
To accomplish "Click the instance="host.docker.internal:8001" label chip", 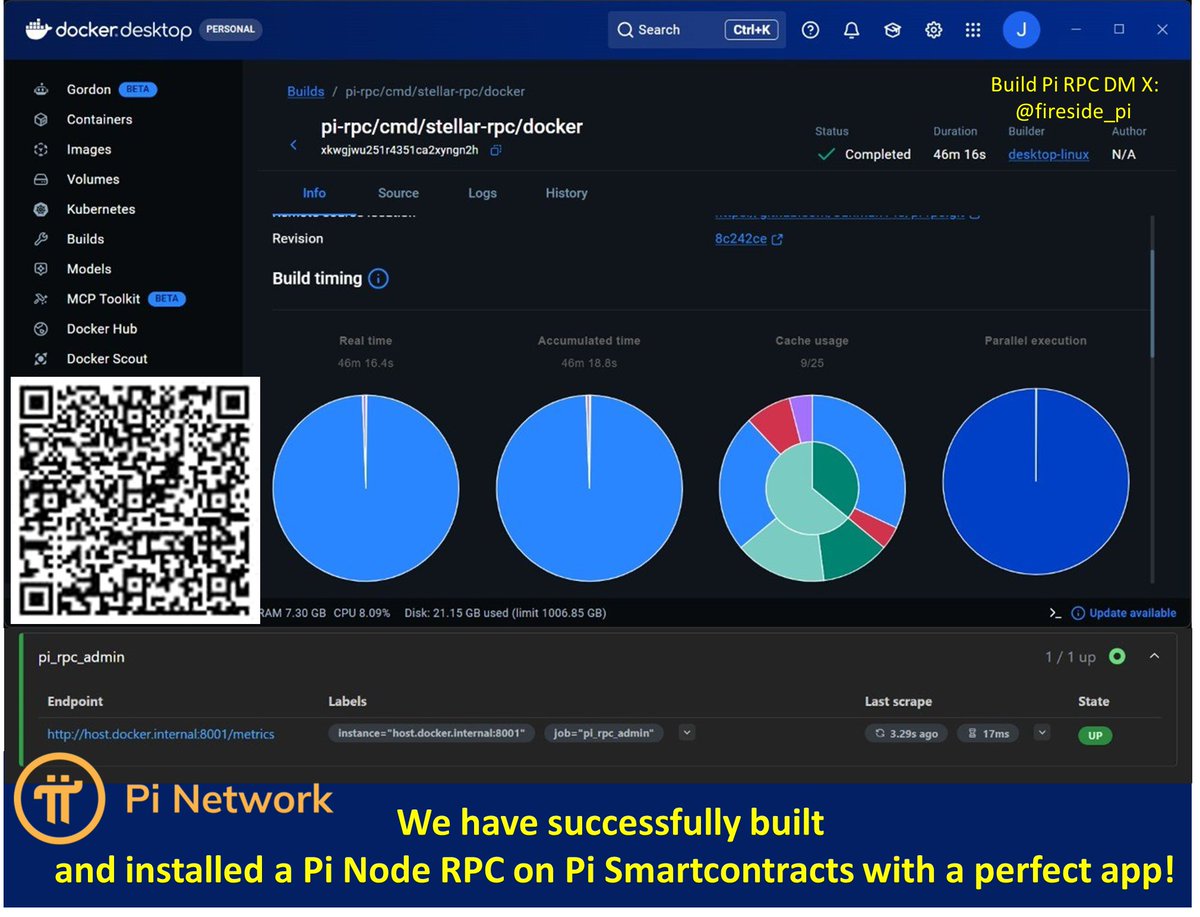I will click(x=431, y=733).
